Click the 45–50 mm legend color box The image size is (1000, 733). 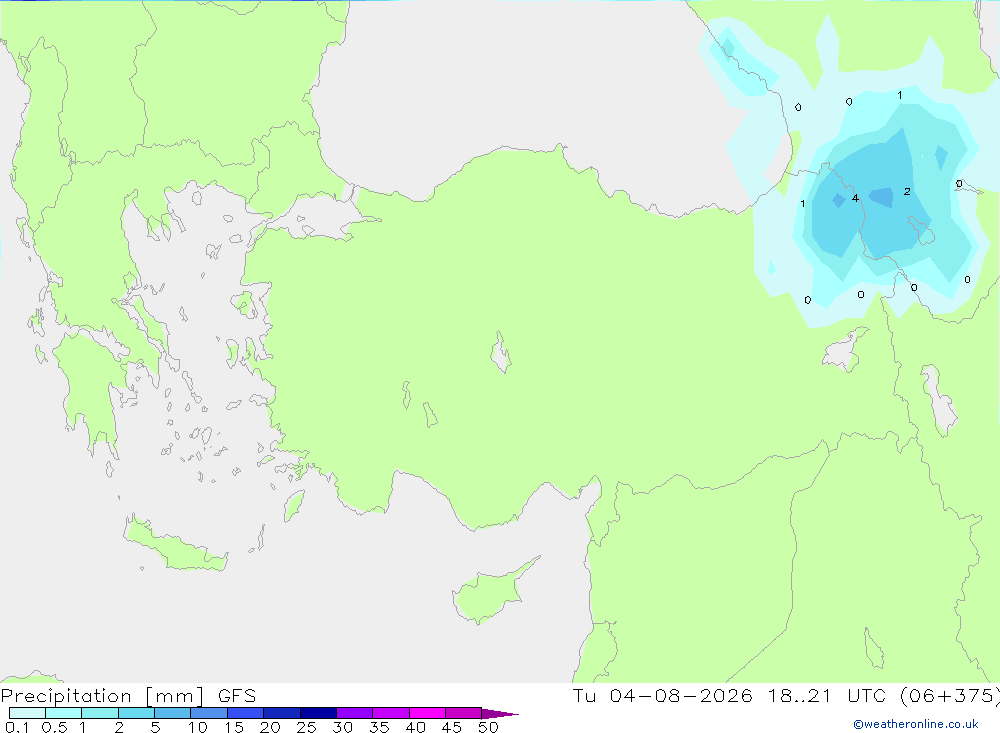[x=463, y=713]
